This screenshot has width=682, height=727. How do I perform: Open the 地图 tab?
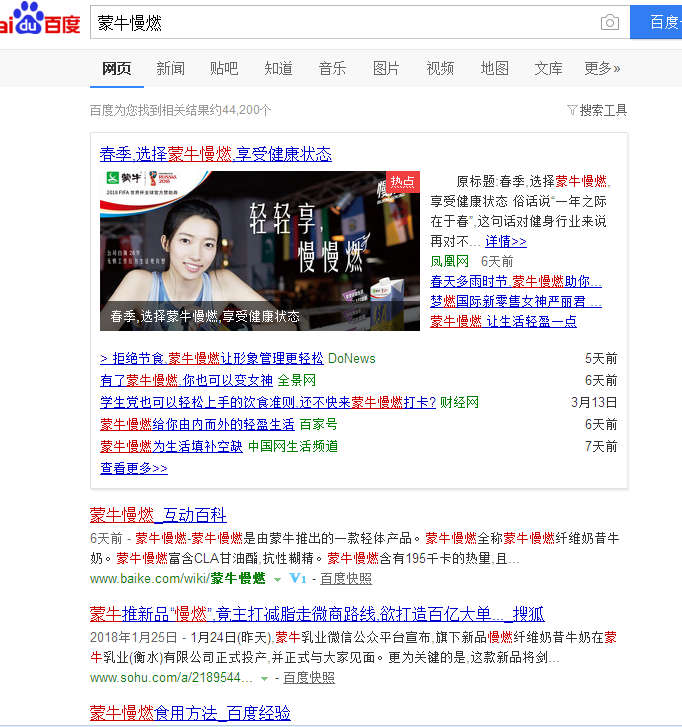click(494, 69)
